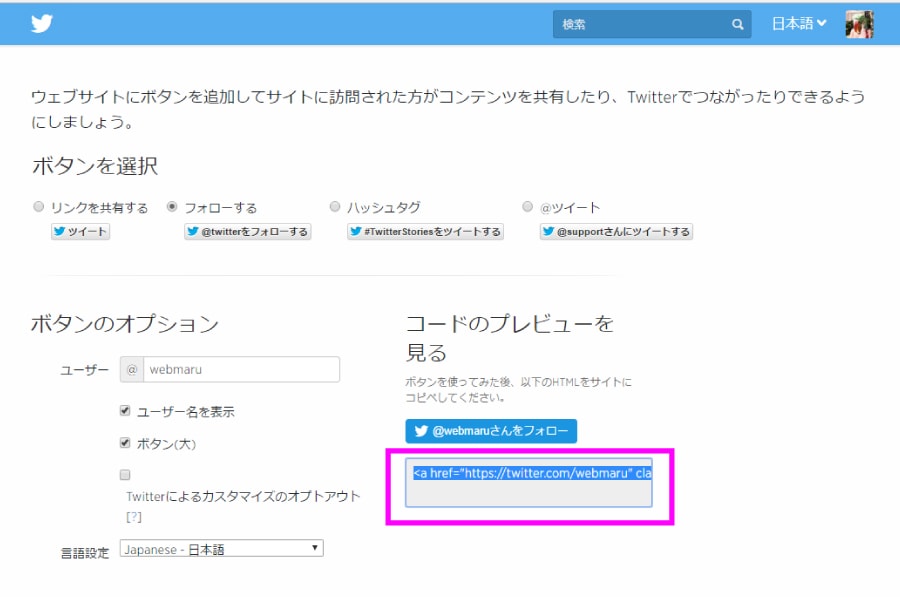
Task: Select the @ツイート radio button
Action: pyautogui.click(x=527, y=207)
